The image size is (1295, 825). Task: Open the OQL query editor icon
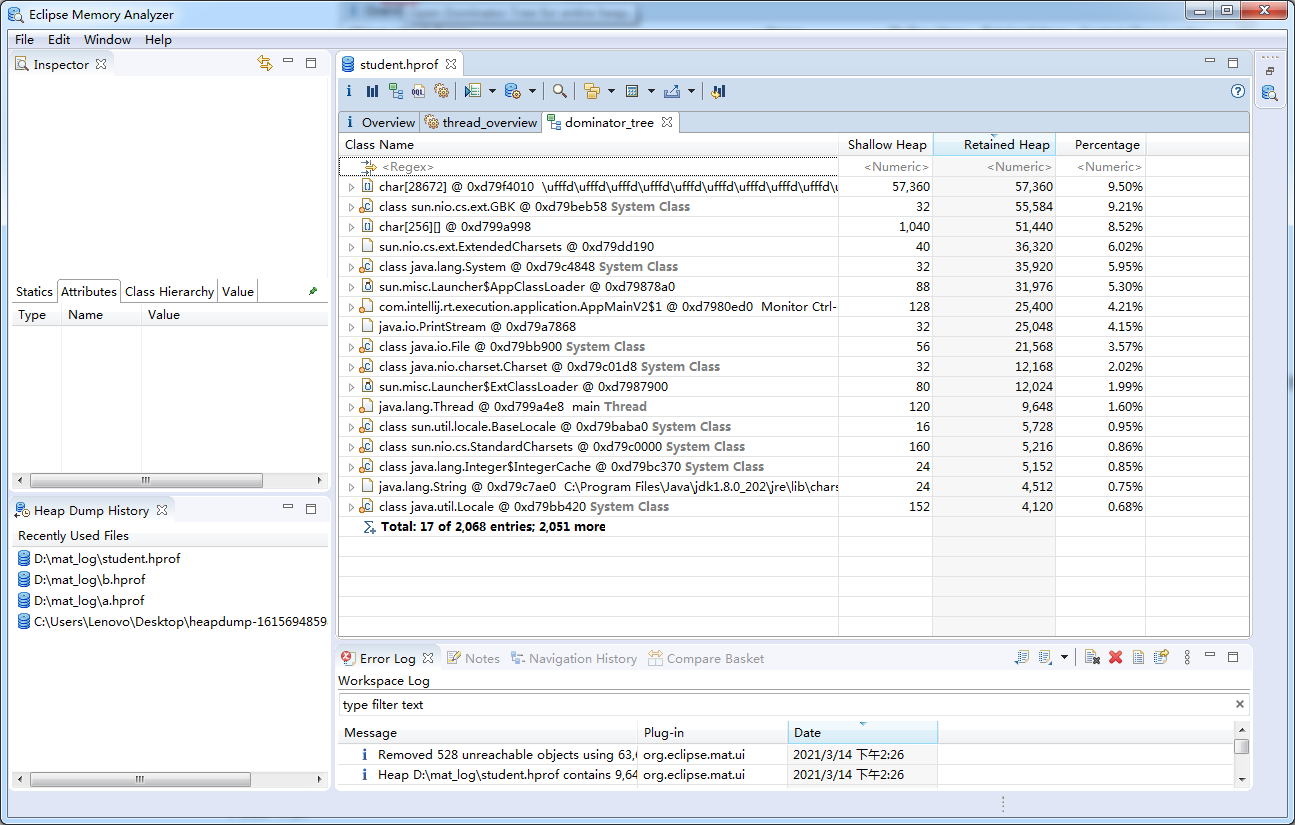(x=418, y=91)
